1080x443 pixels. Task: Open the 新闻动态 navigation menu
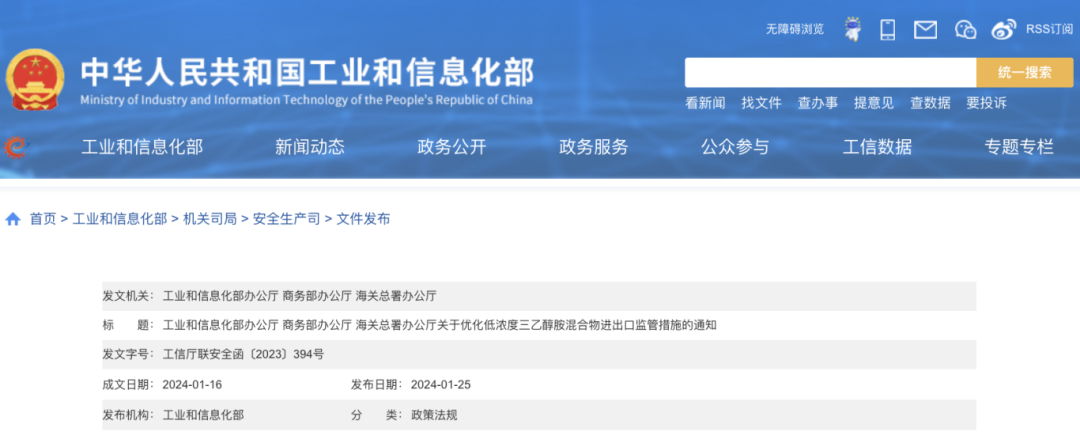pos(310,147)
